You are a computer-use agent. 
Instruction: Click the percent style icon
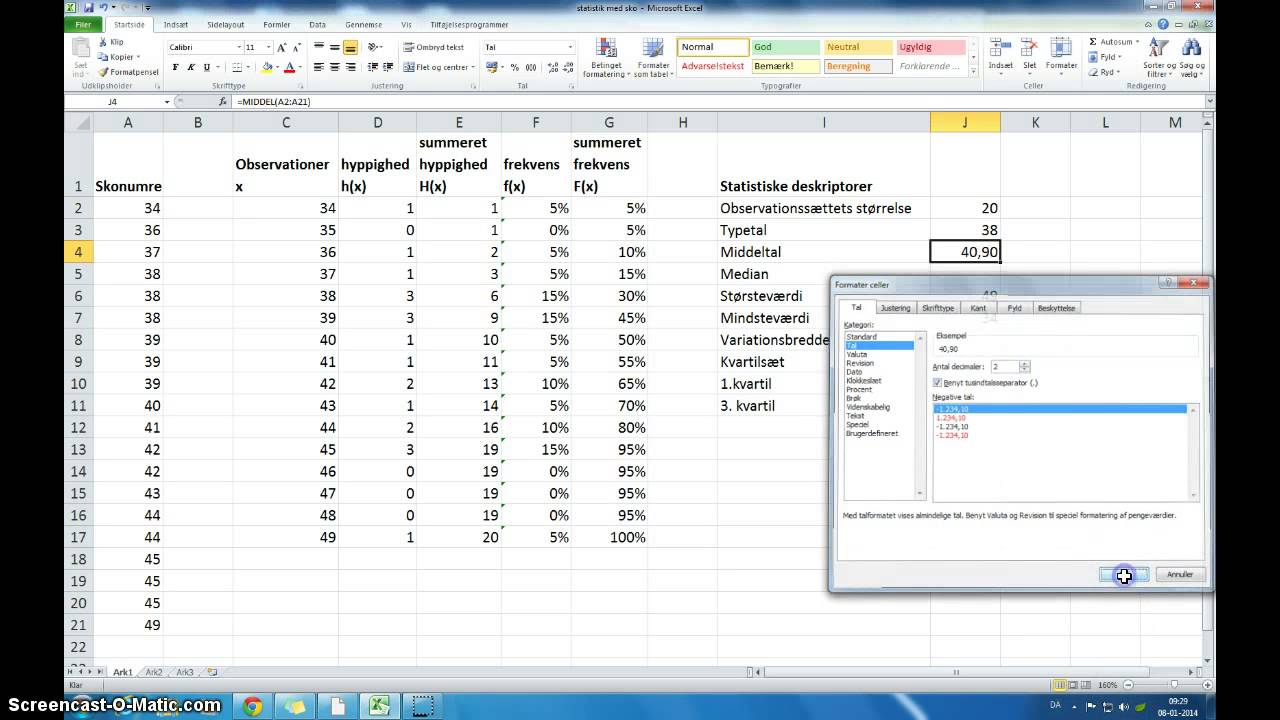515,68
